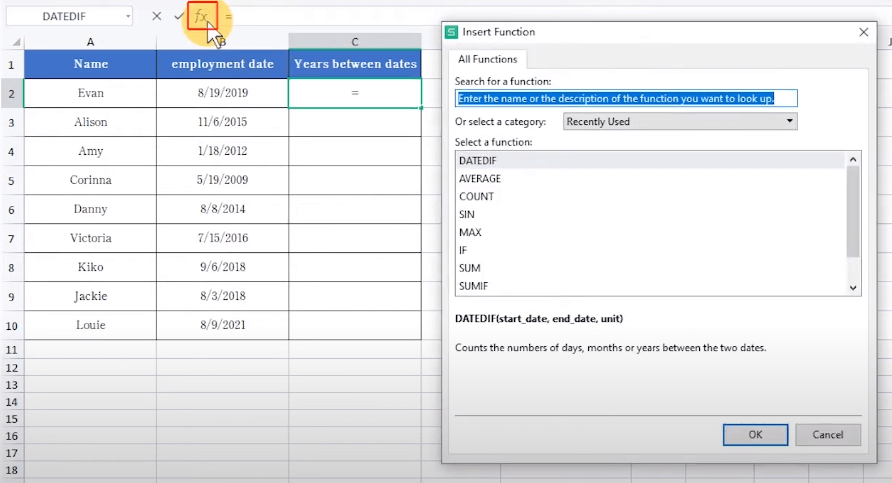The image size is (892, 483).
Task: Click the select-all corner of the sheet
Action: (x=16, y=42)
